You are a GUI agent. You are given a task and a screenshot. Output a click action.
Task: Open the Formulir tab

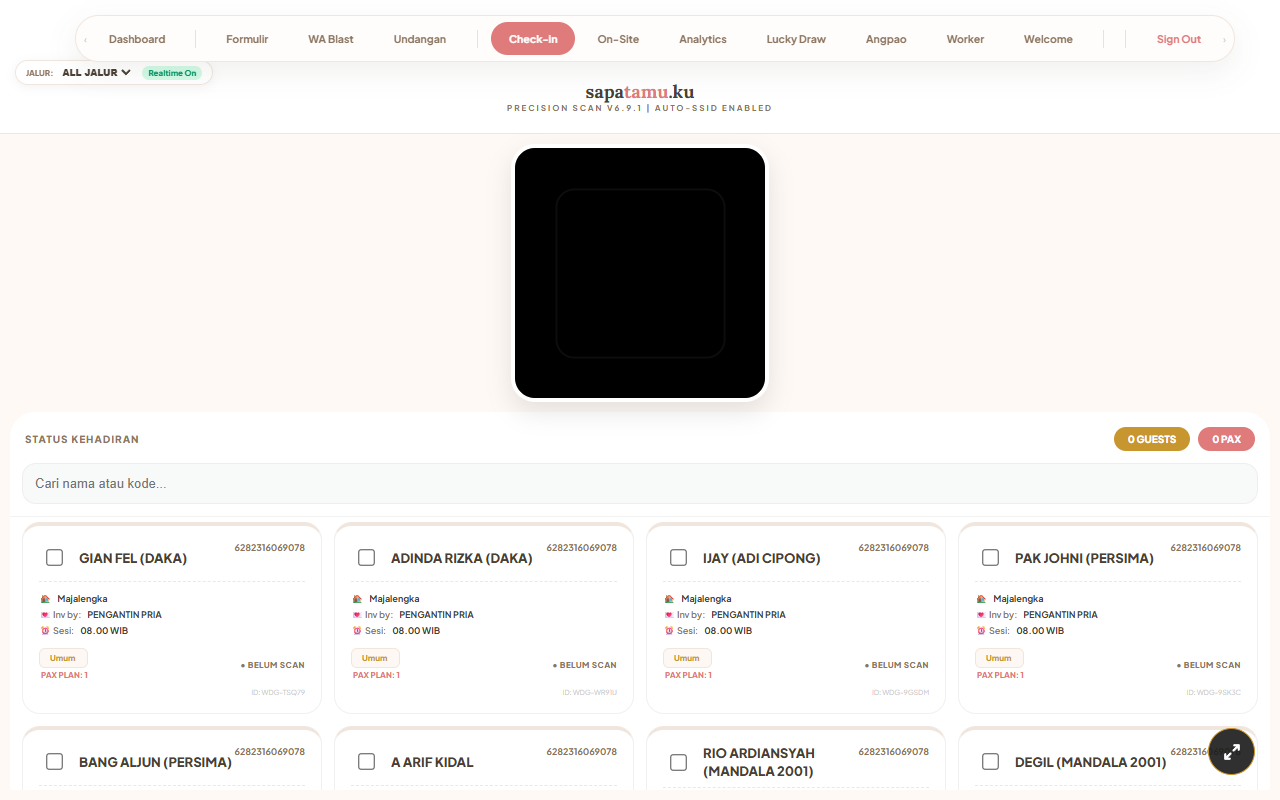[247, 39]
